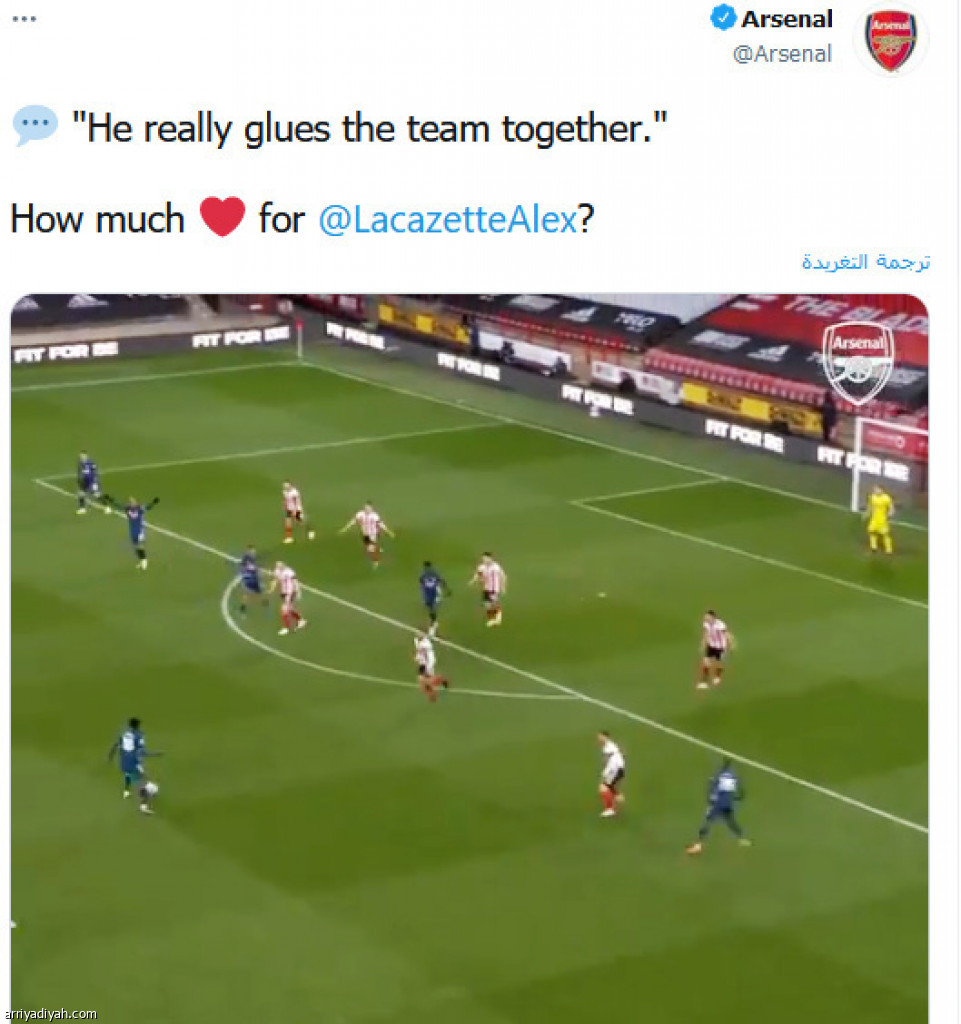Screen dimensions: 961x1024
Task: Click the blue verified badge icon
Action: click(723, 17)
